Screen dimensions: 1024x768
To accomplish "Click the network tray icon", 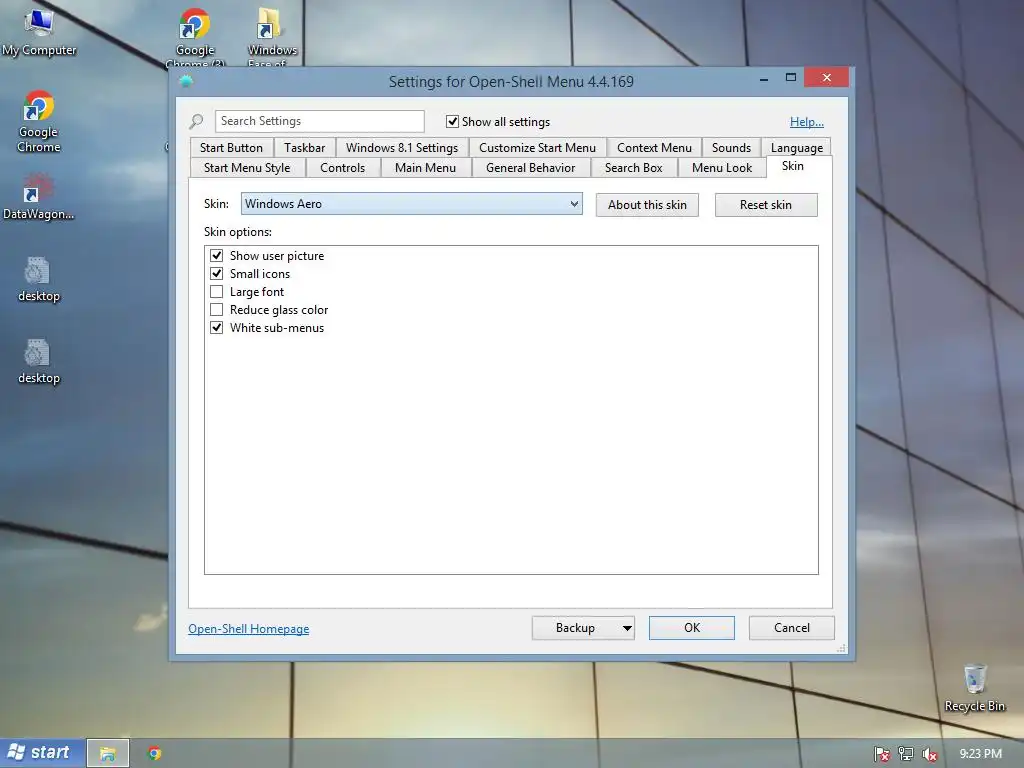I will (906, 754).
